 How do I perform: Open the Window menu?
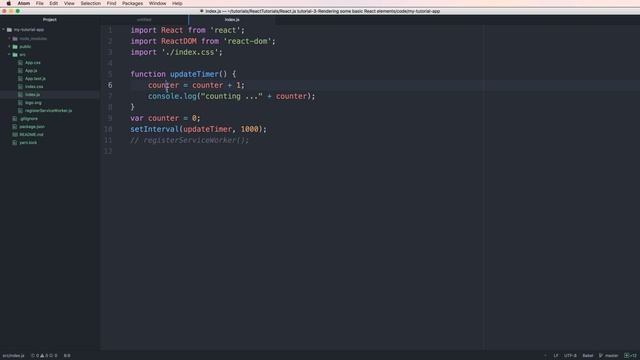coord(157,3)
